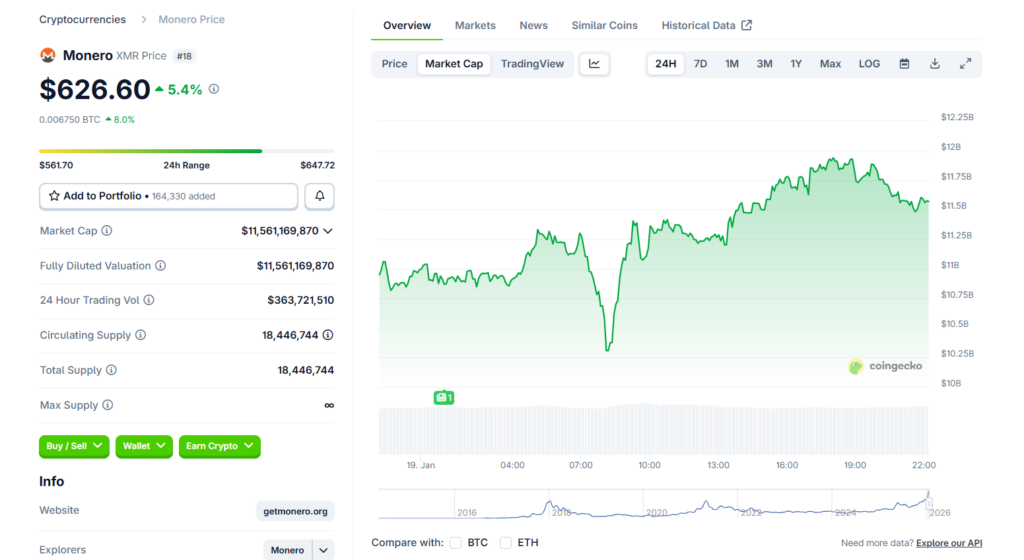Expand the Market Cap details chevron
This screenshot has height=560, width=1024.
[328, 231]
